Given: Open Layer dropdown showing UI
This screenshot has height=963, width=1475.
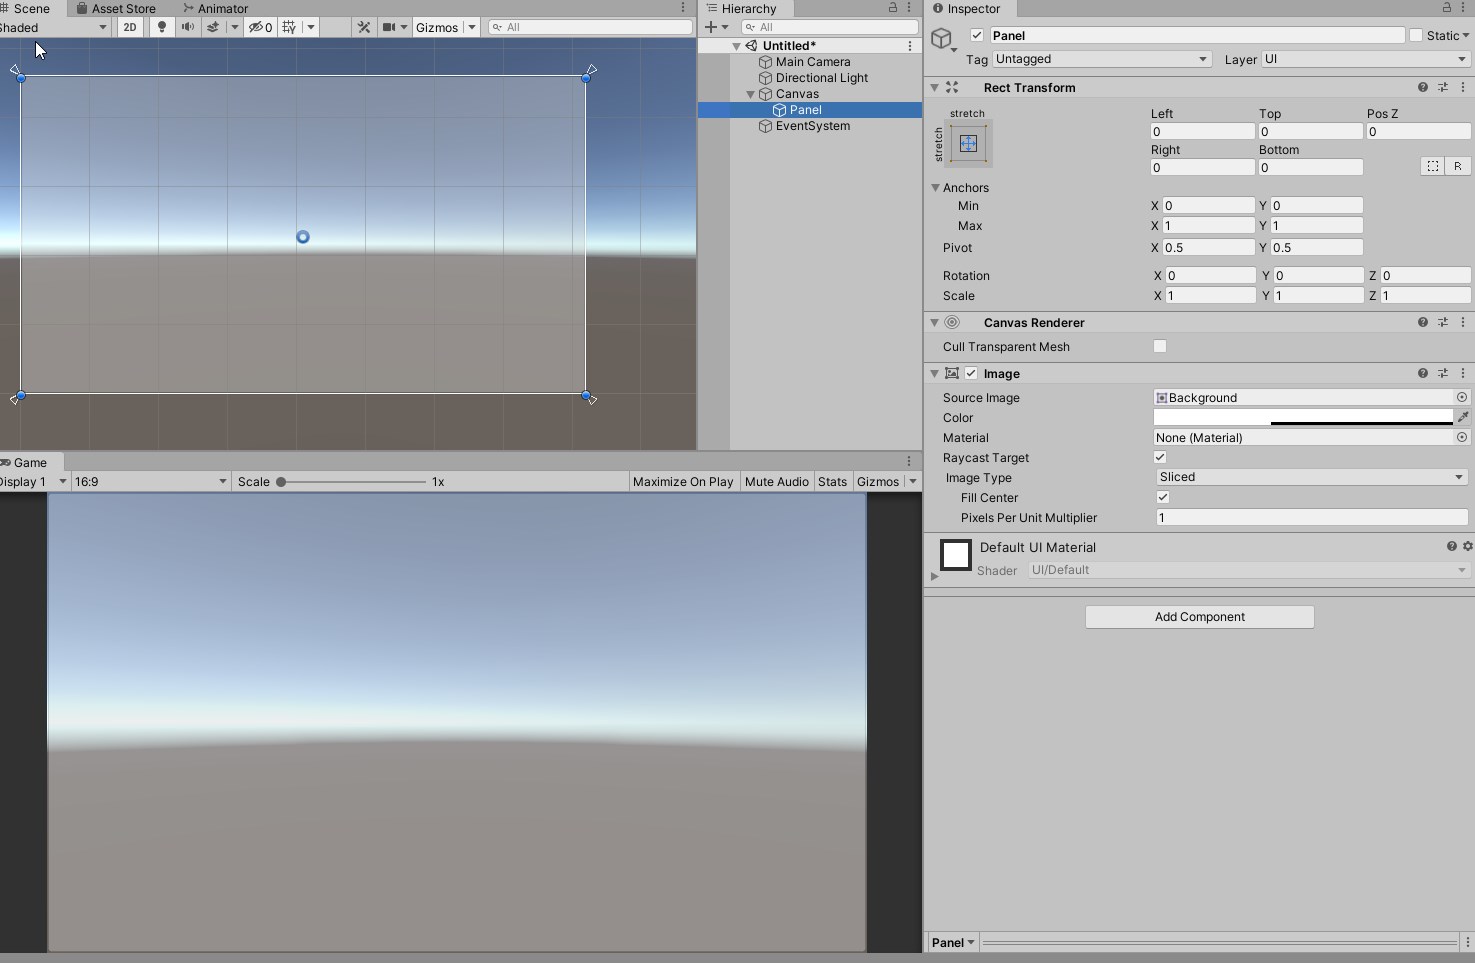Looking at the screenshot, I should point(1365,59).
